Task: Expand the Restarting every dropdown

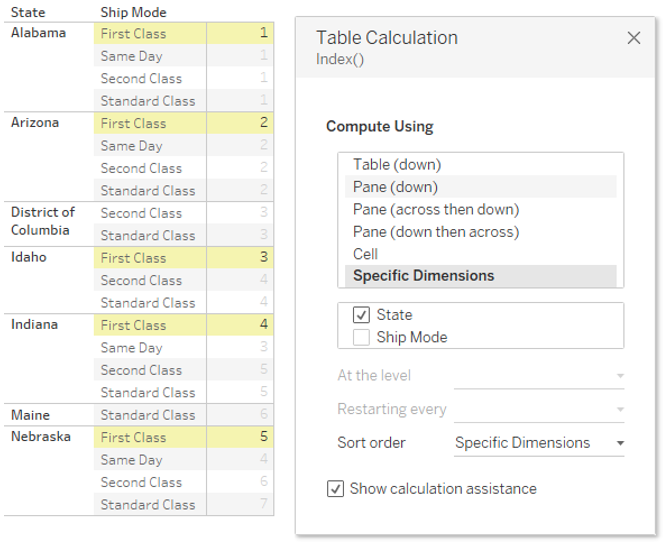Action: [x=539, y=409]
